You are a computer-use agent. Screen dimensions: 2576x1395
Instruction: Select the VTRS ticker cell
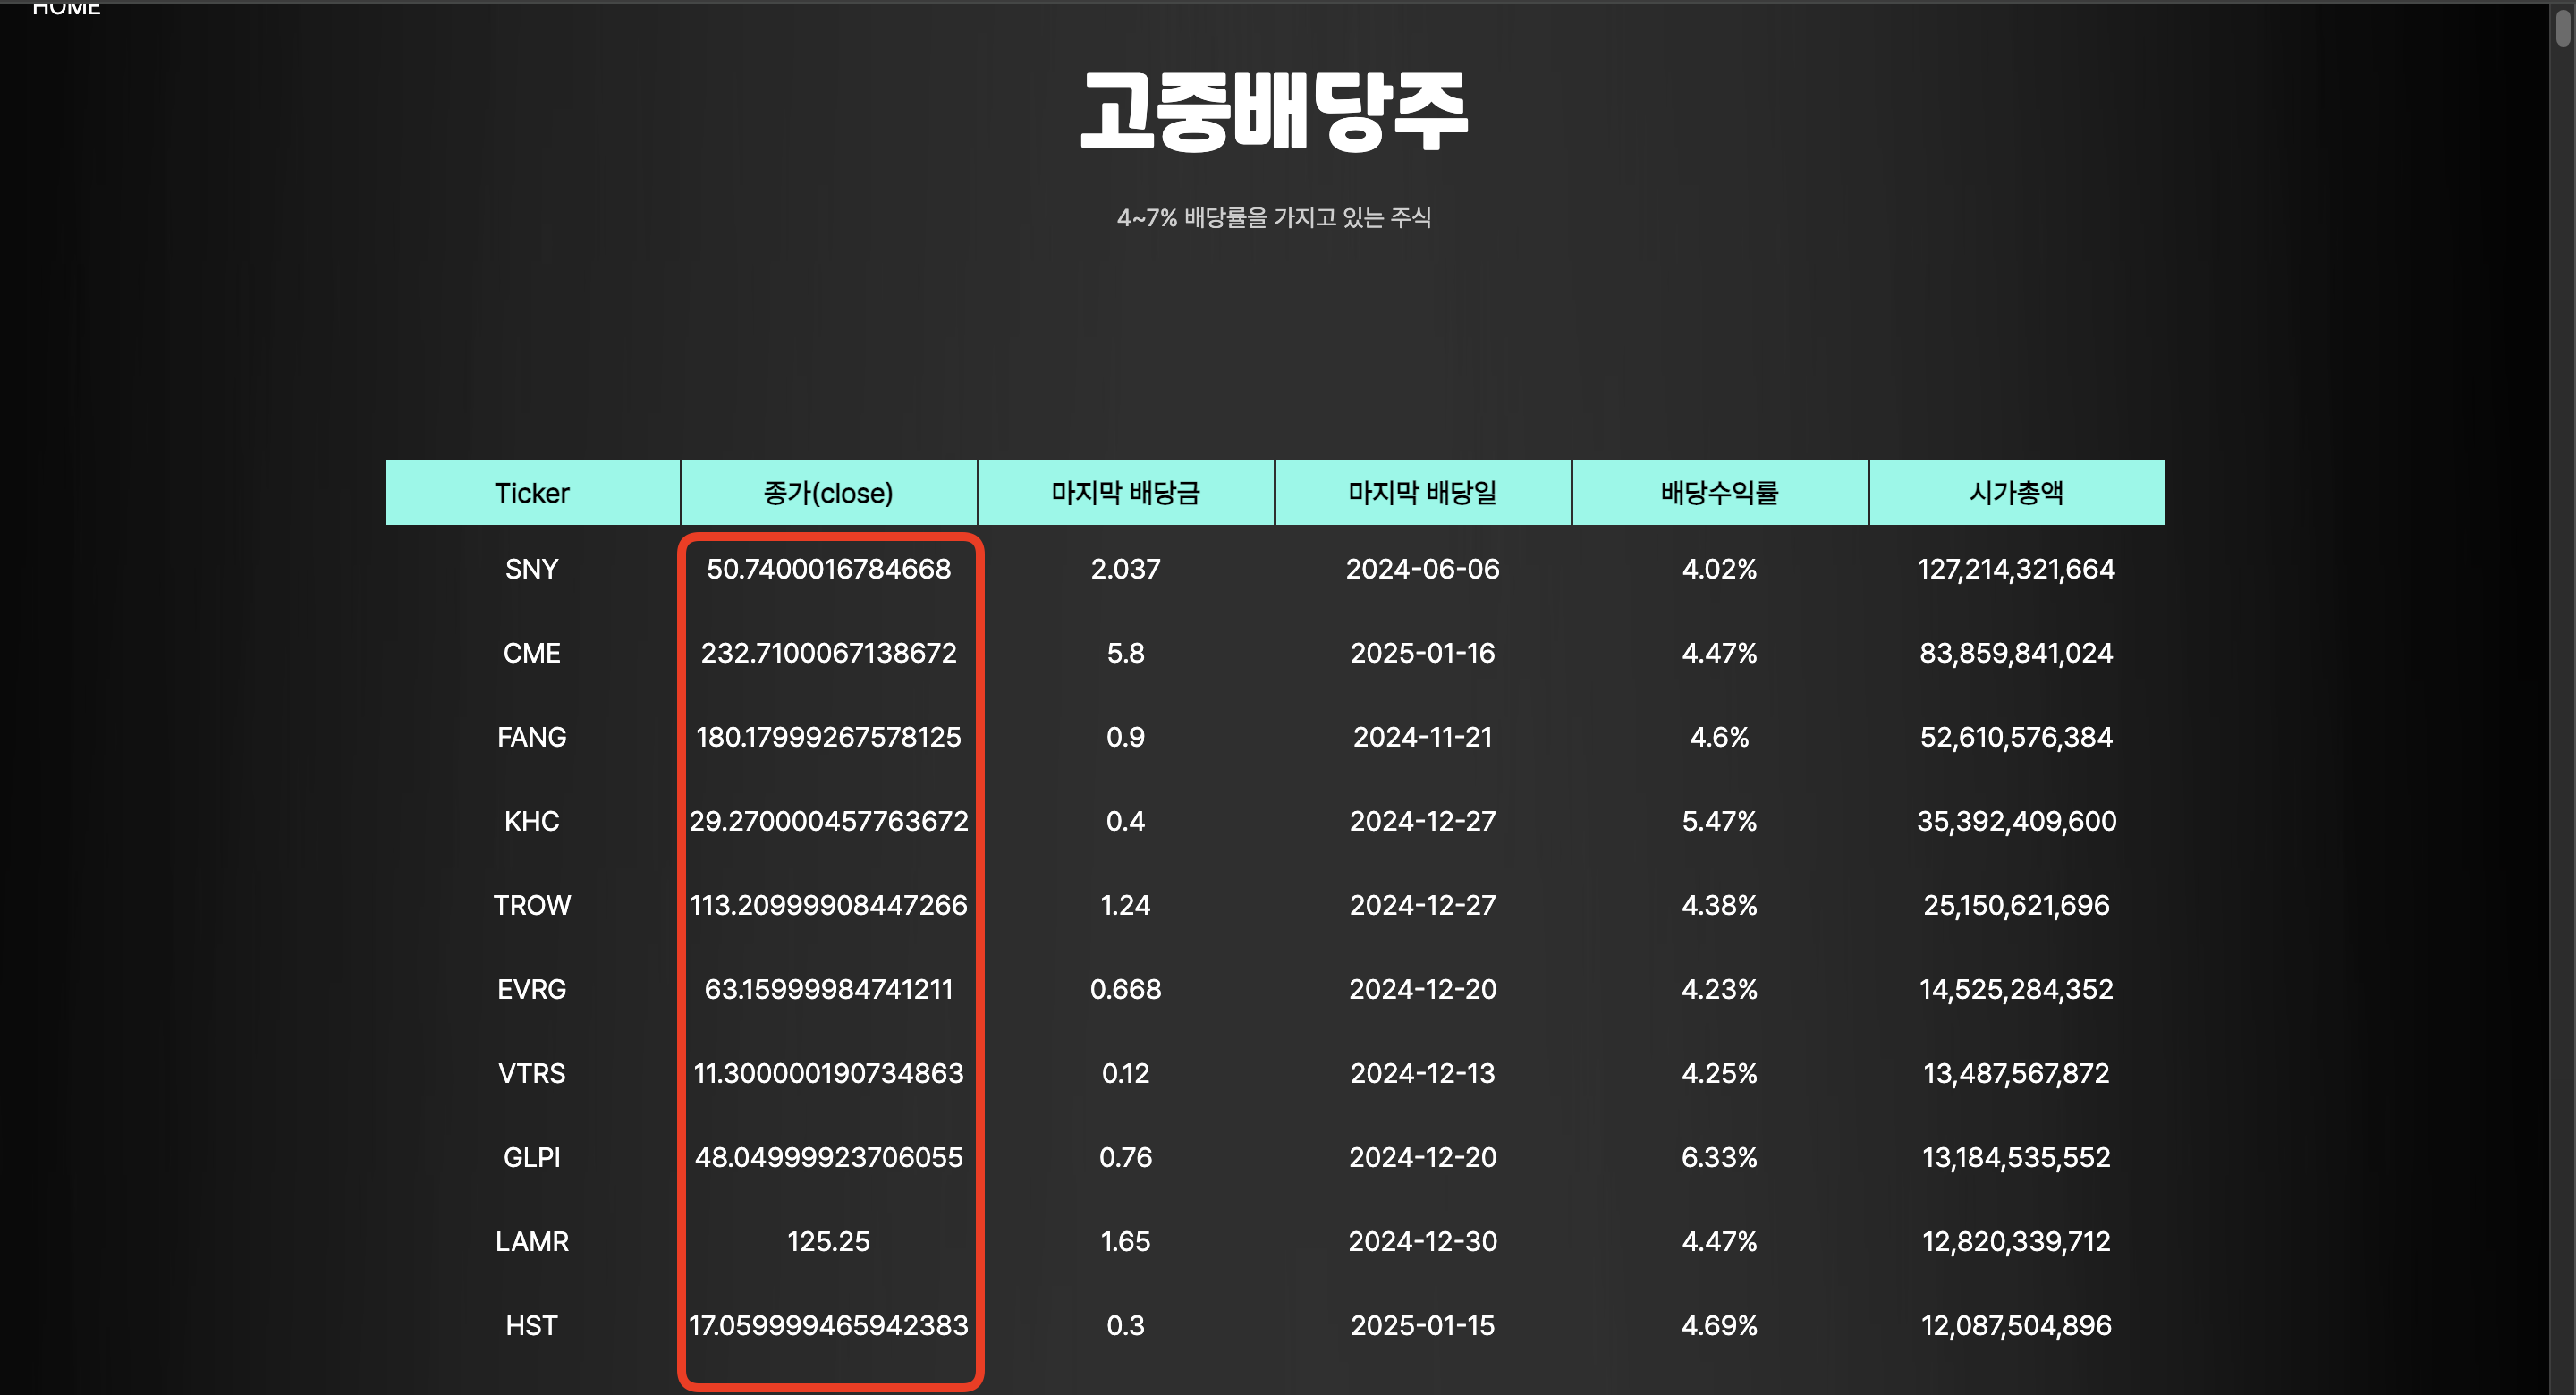click(x=532, y=1073)
